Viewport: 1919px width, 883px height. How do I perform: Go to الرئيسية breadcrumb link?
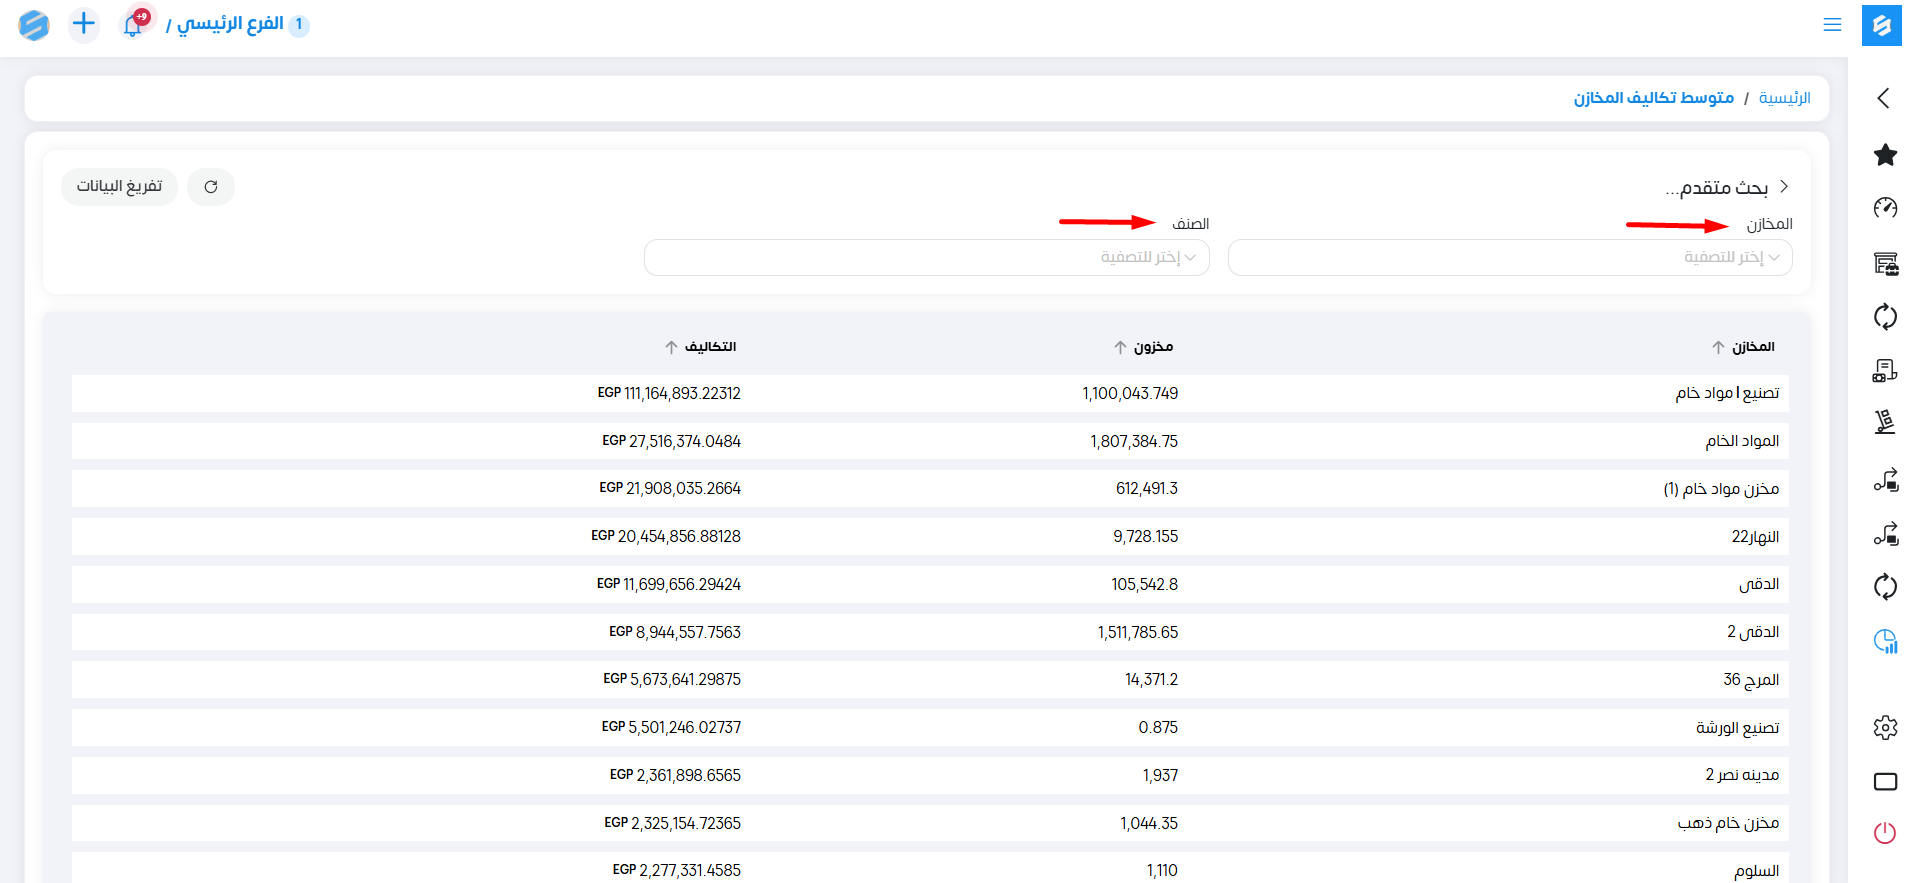click(x=1784, y=98)
